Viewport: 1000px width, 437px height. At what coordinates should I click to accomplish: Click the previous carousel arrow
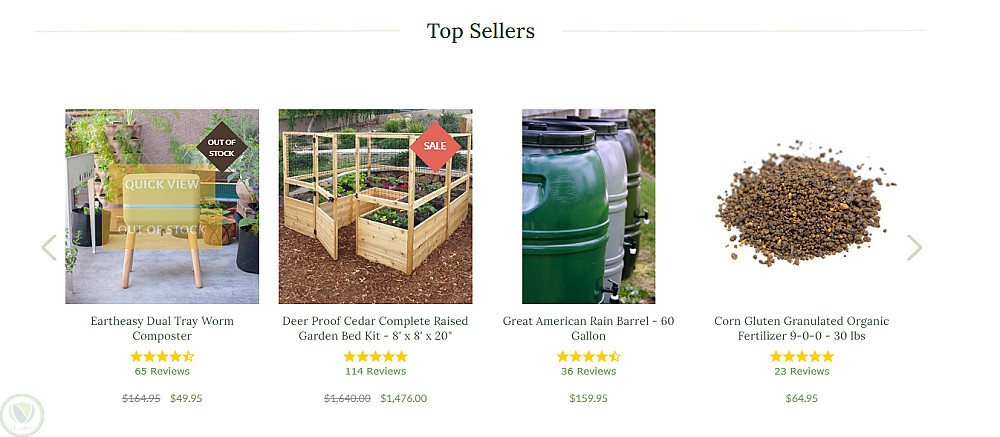48,248
